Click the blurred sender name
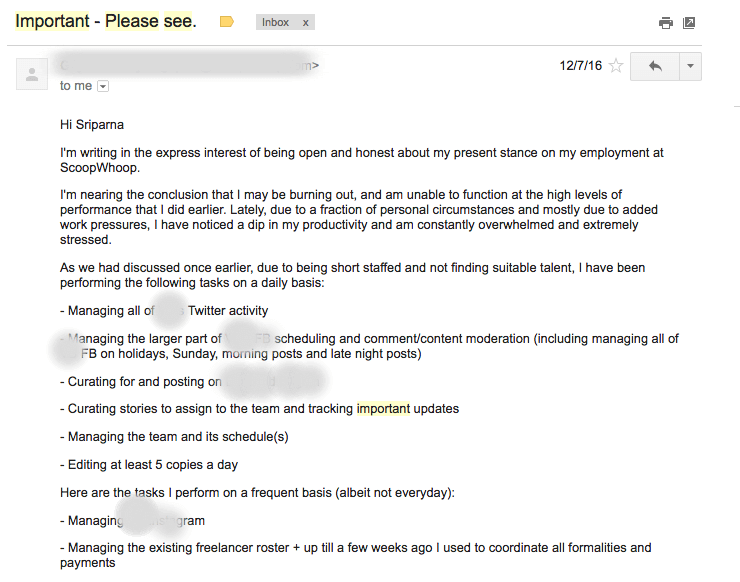 pyautogui.click(x=185, y=66)
